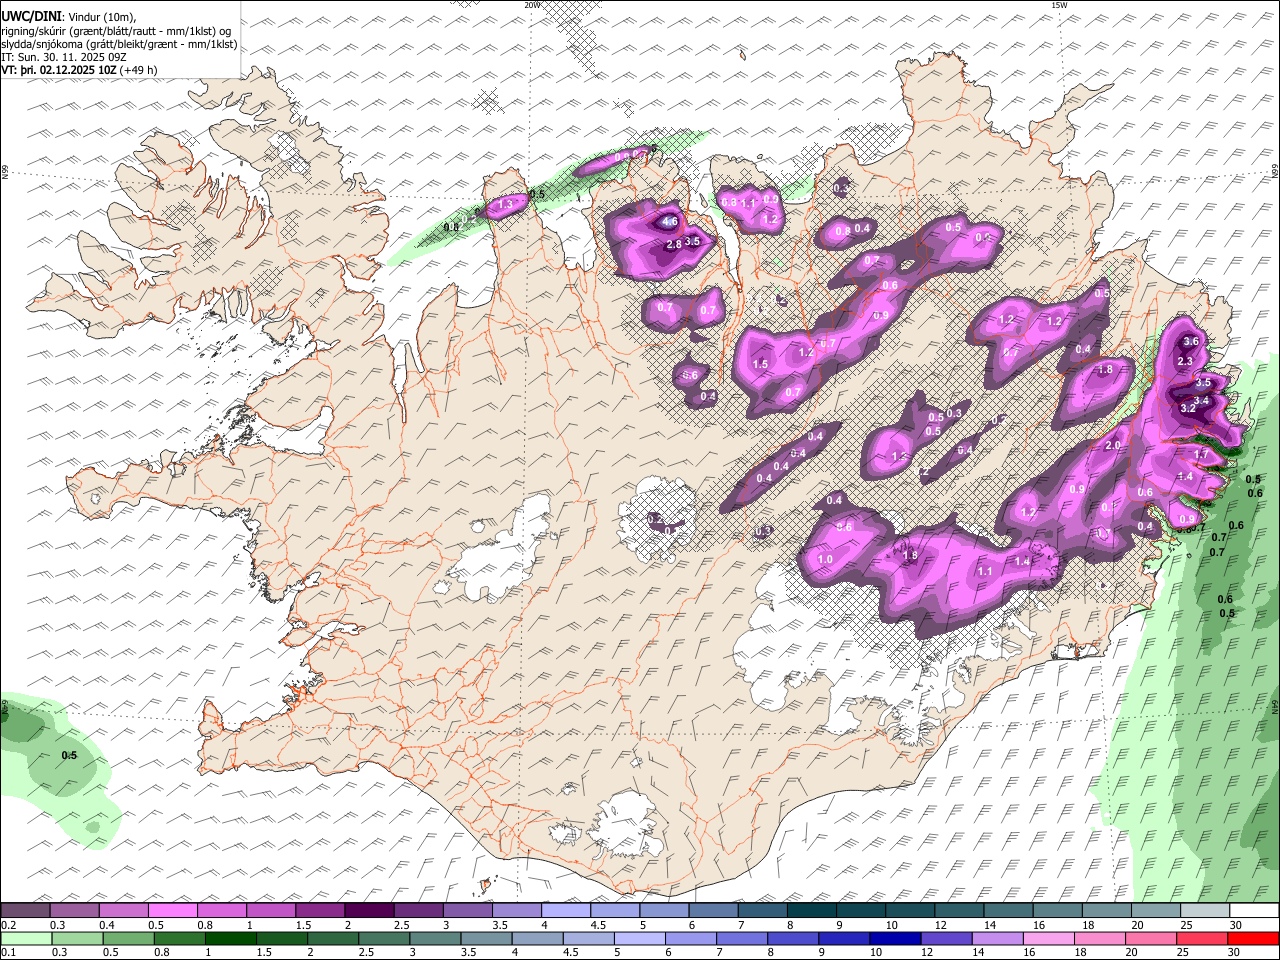Click the red 25 swatch in lower legend row

click(1203, 938)
